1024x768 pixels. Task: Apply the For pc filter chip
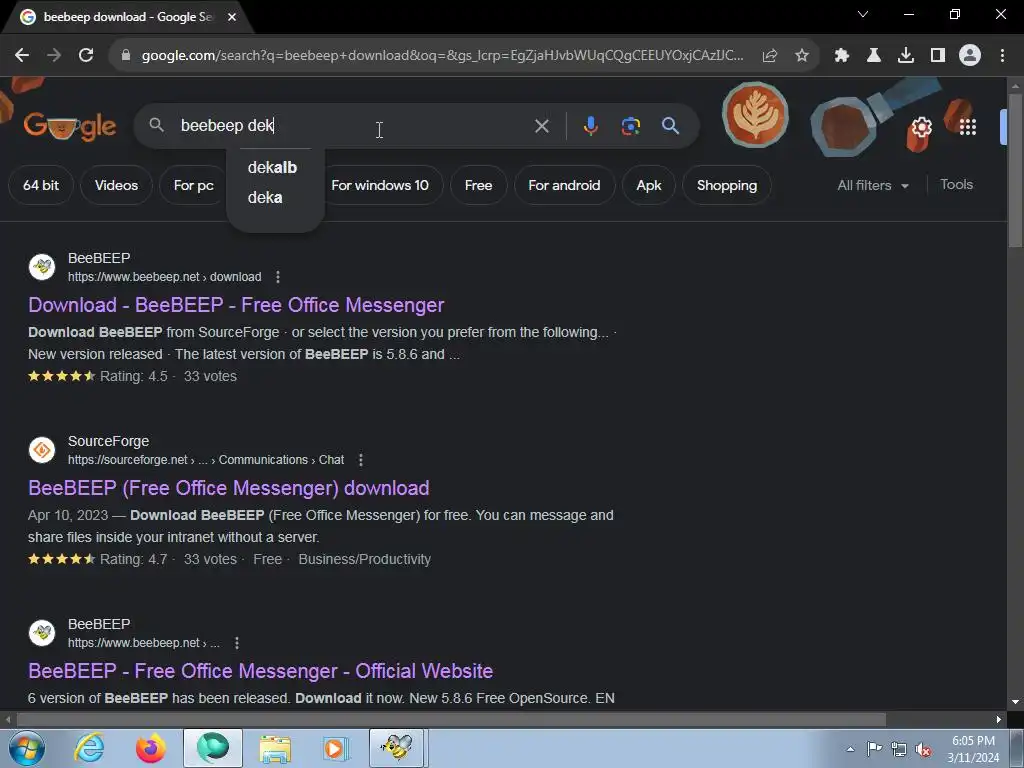(193, 185)
